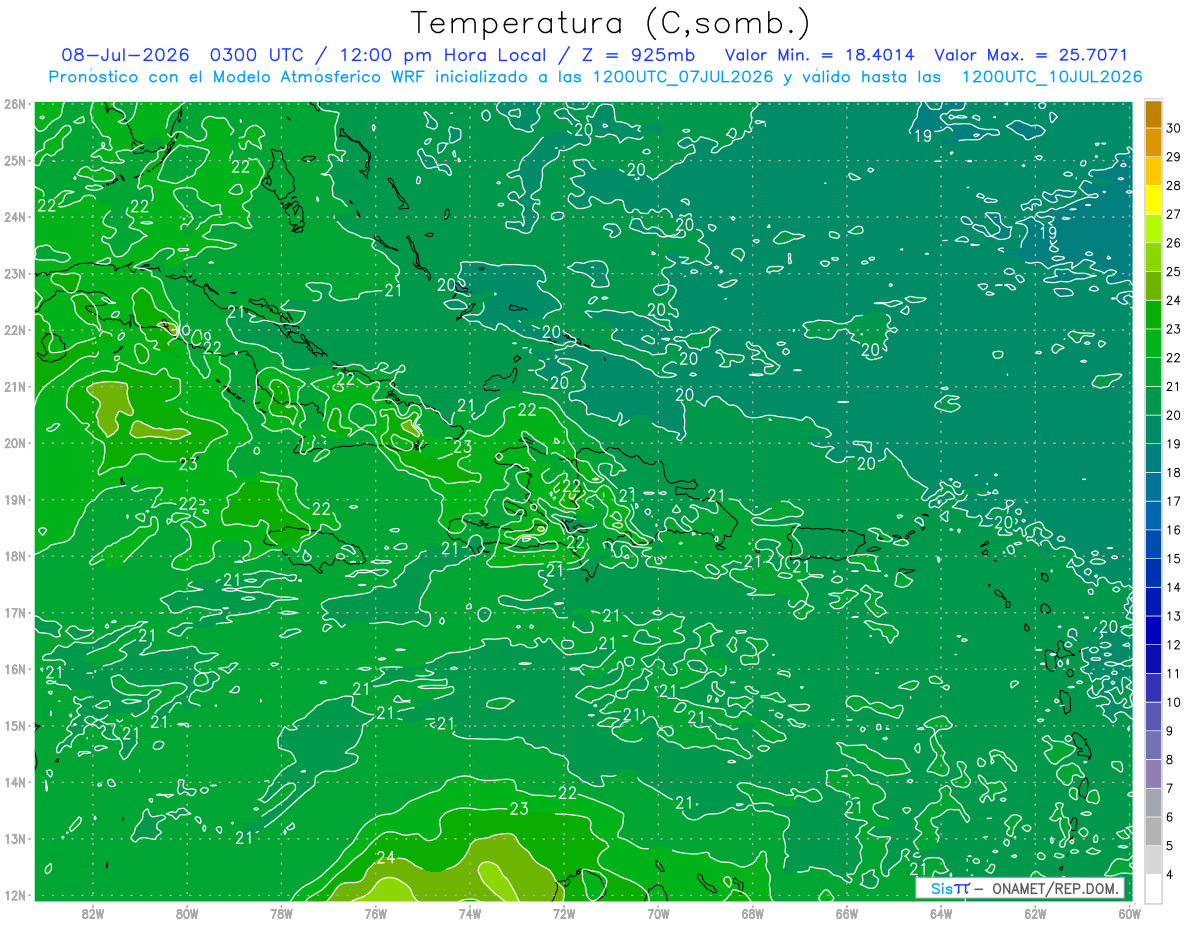Click the 76W longitude axis label

pos(375,913)
